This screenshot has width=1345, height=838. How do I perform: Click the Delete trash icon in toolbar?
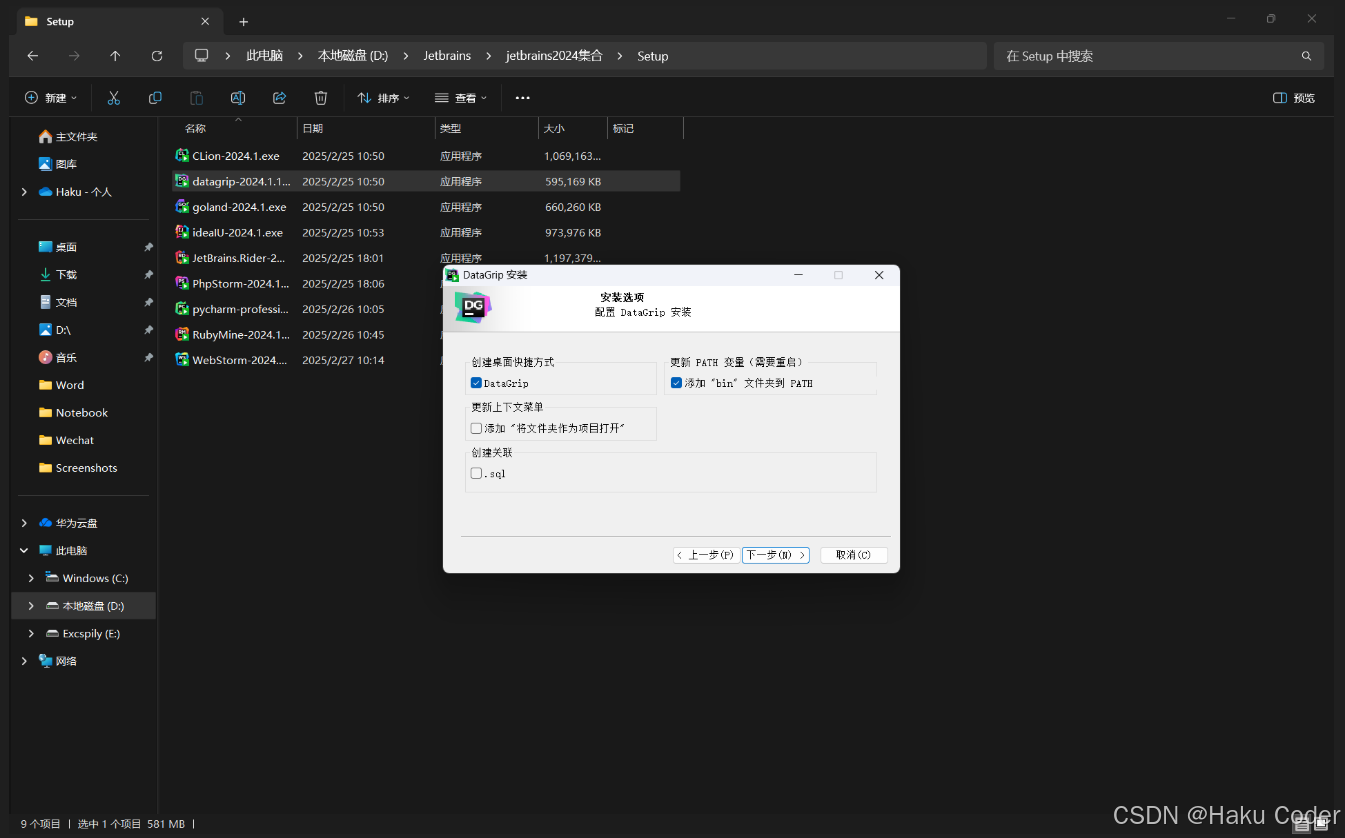click(x=321, y=98)
